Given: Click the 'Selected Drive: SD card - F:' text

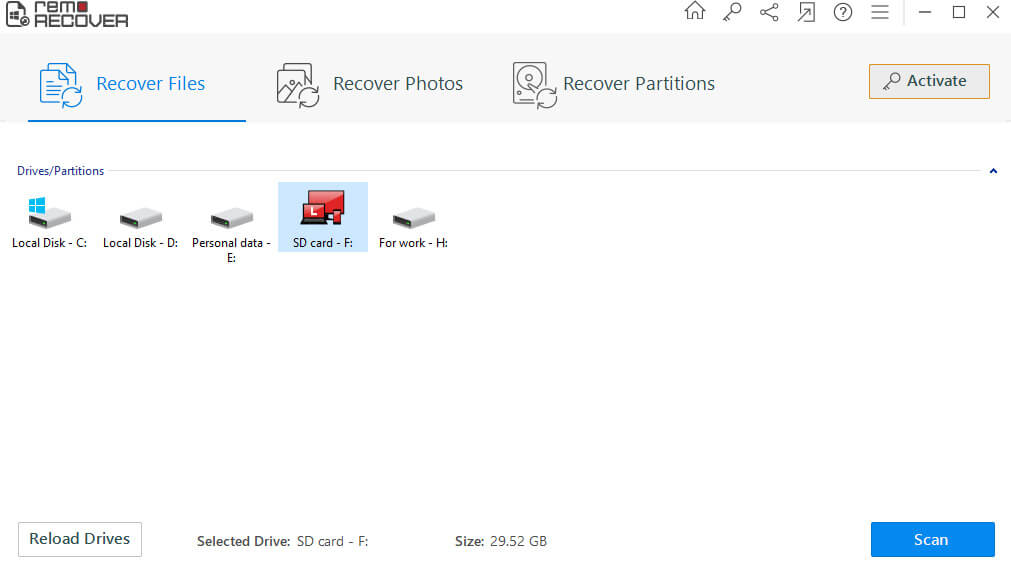Looking at the screenshot, I should [x=282, y=541].
